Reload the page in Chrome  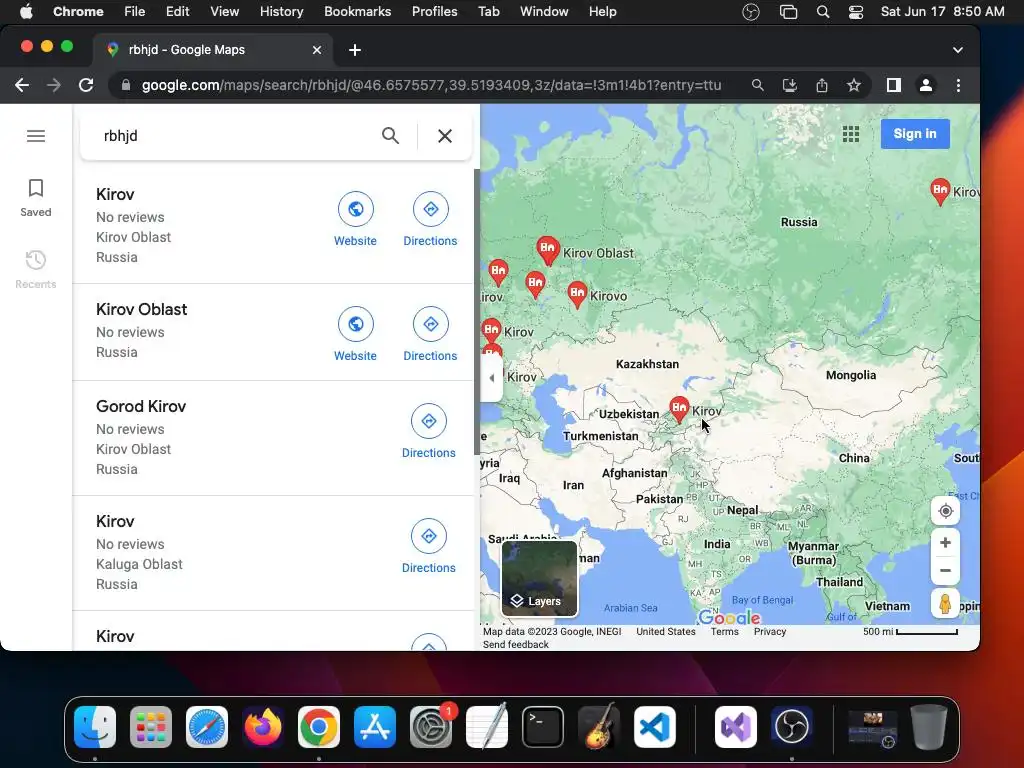(86, 86)
